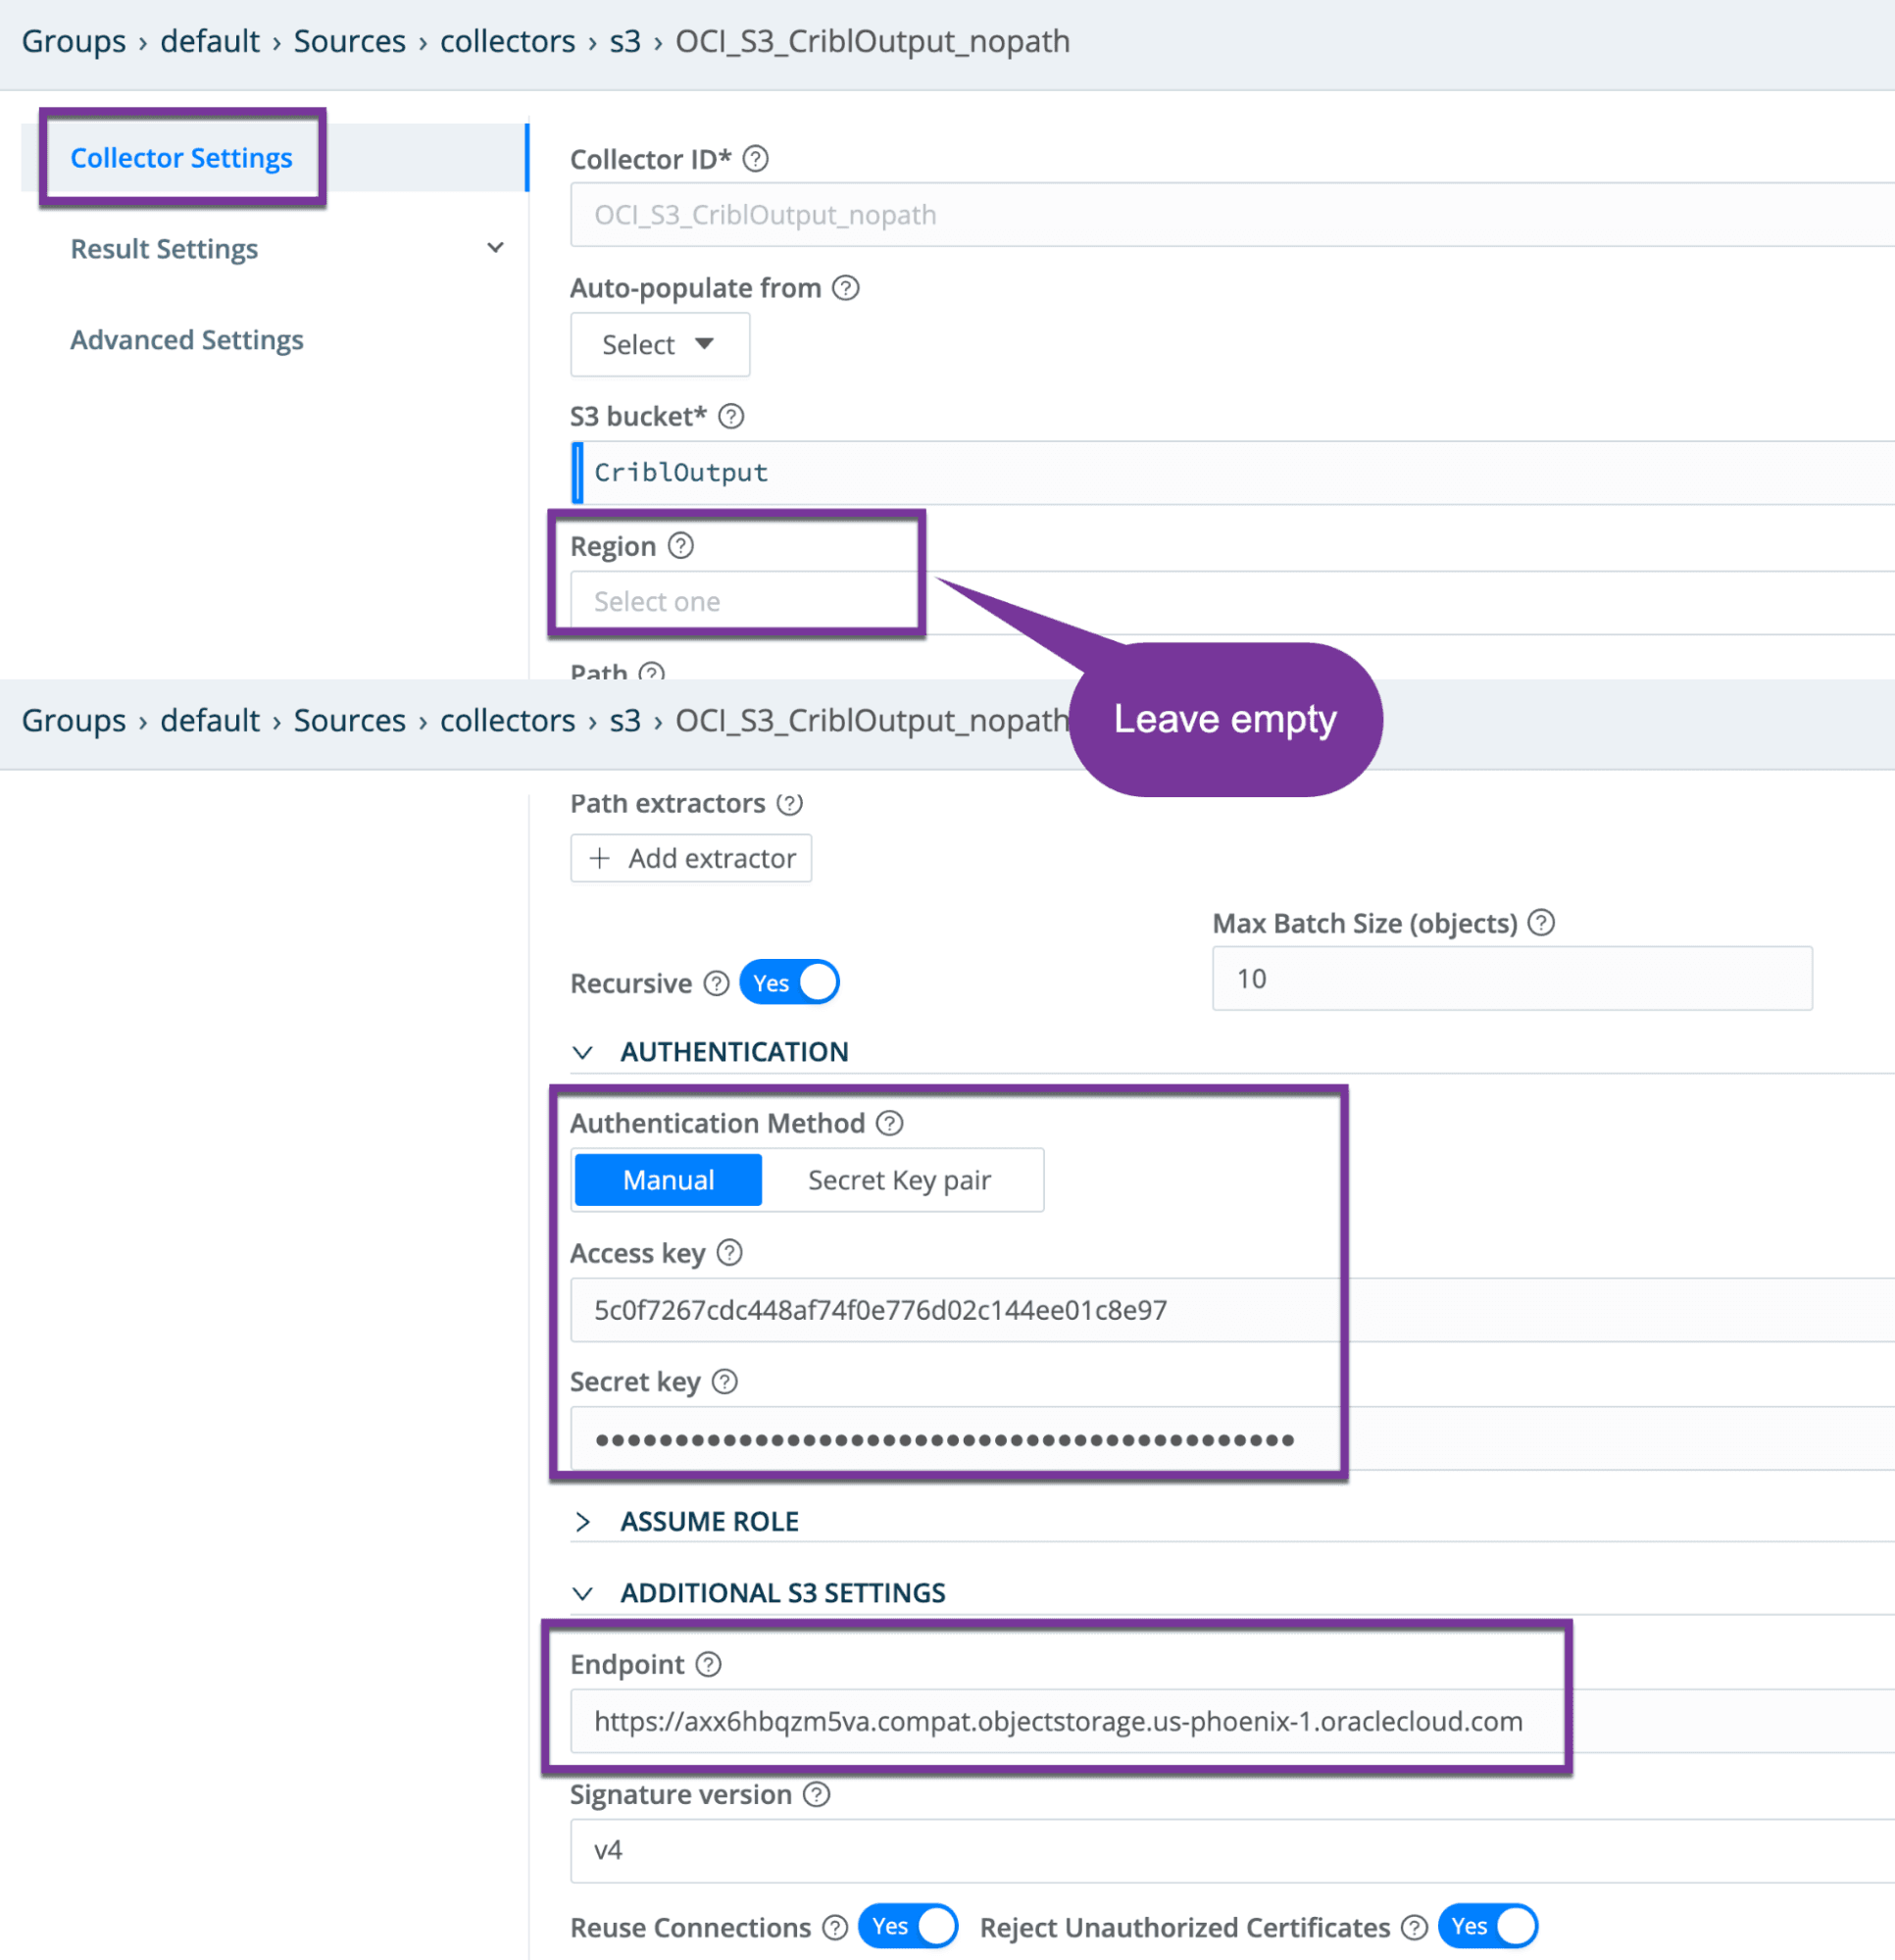Open Advanced Settings tab
This screenshot has height=1960, width=1895.
pyautogui.click(x=187, y=340)
